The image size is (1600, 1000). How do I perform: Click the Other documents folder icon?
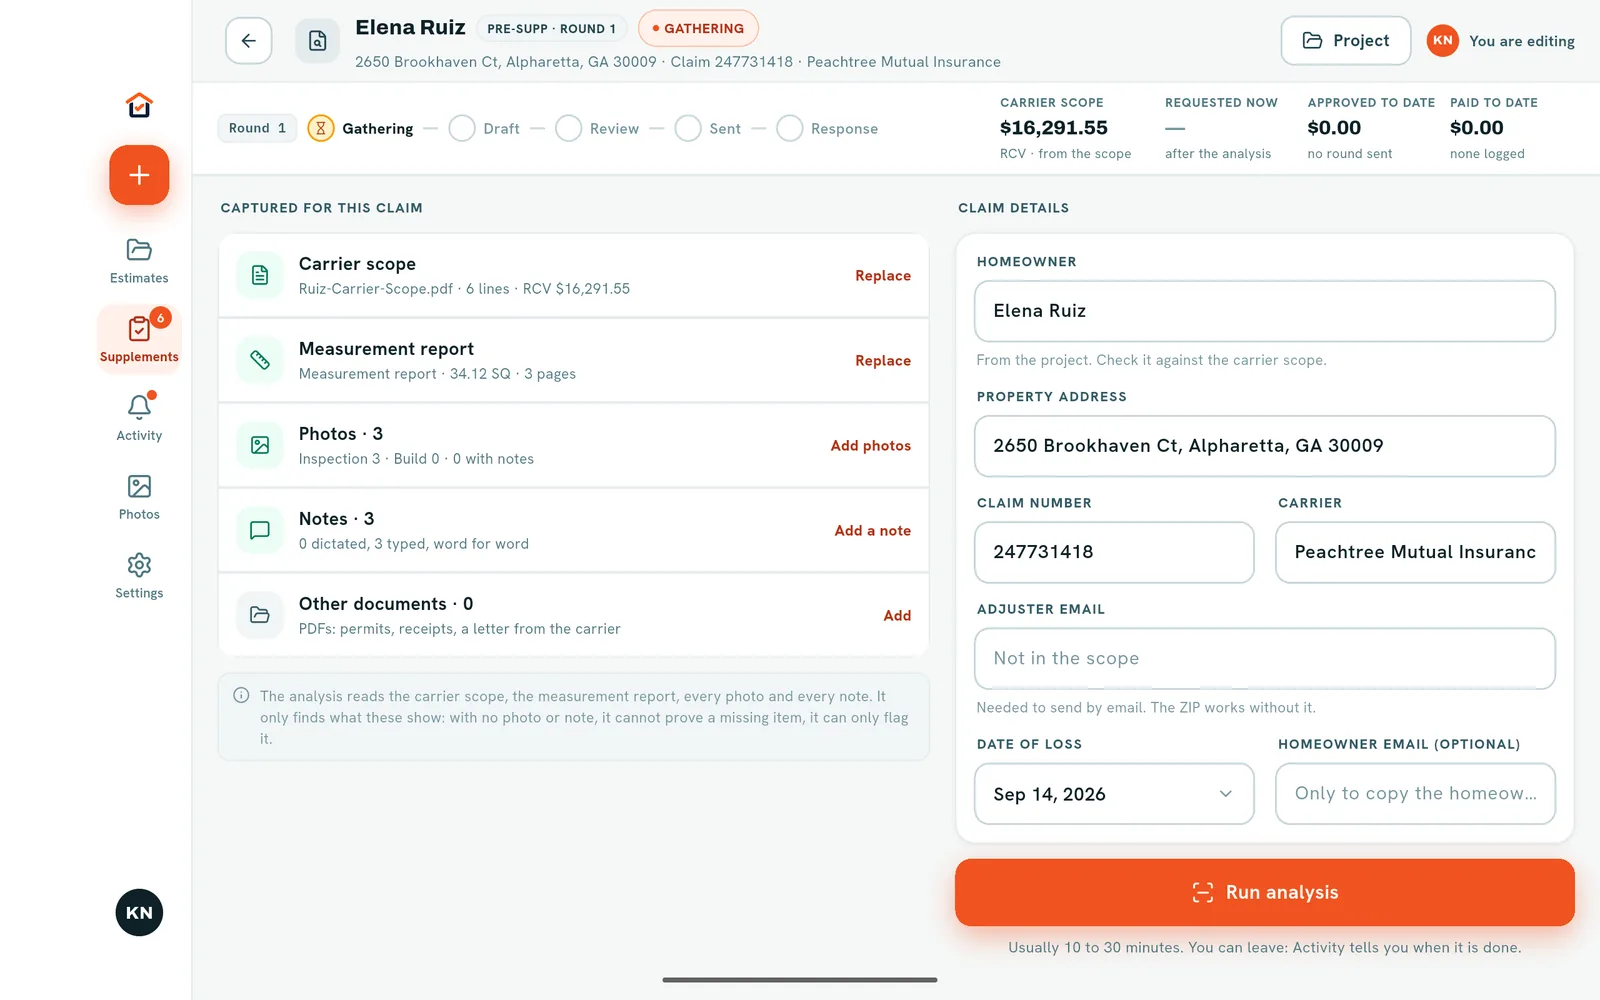[260, 615]
